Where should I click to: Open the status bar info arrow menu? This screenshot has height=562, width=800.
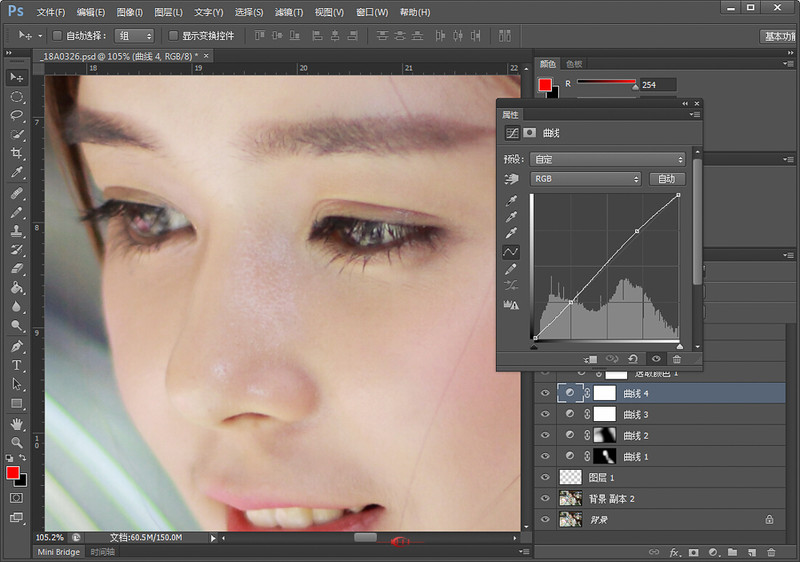click(213, 538)
